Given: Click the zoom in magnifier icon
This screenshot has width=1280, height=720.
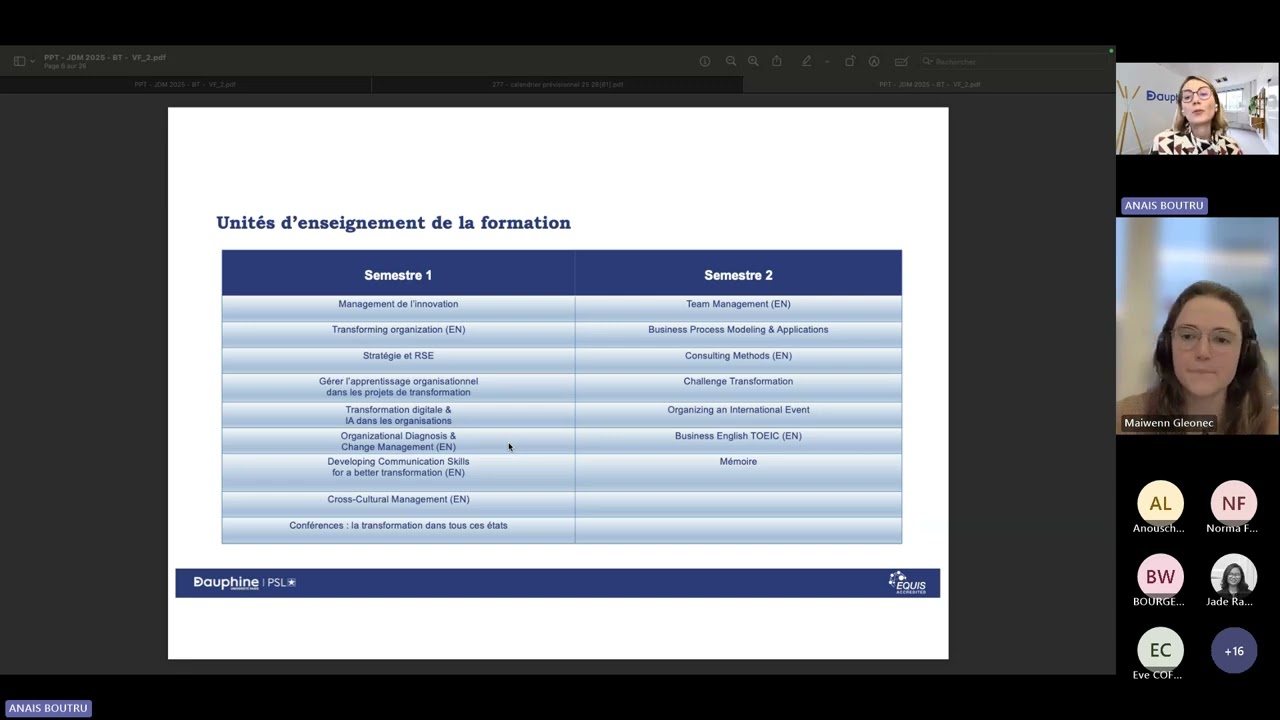Looking at the screenshot, I should coord(753,61).
